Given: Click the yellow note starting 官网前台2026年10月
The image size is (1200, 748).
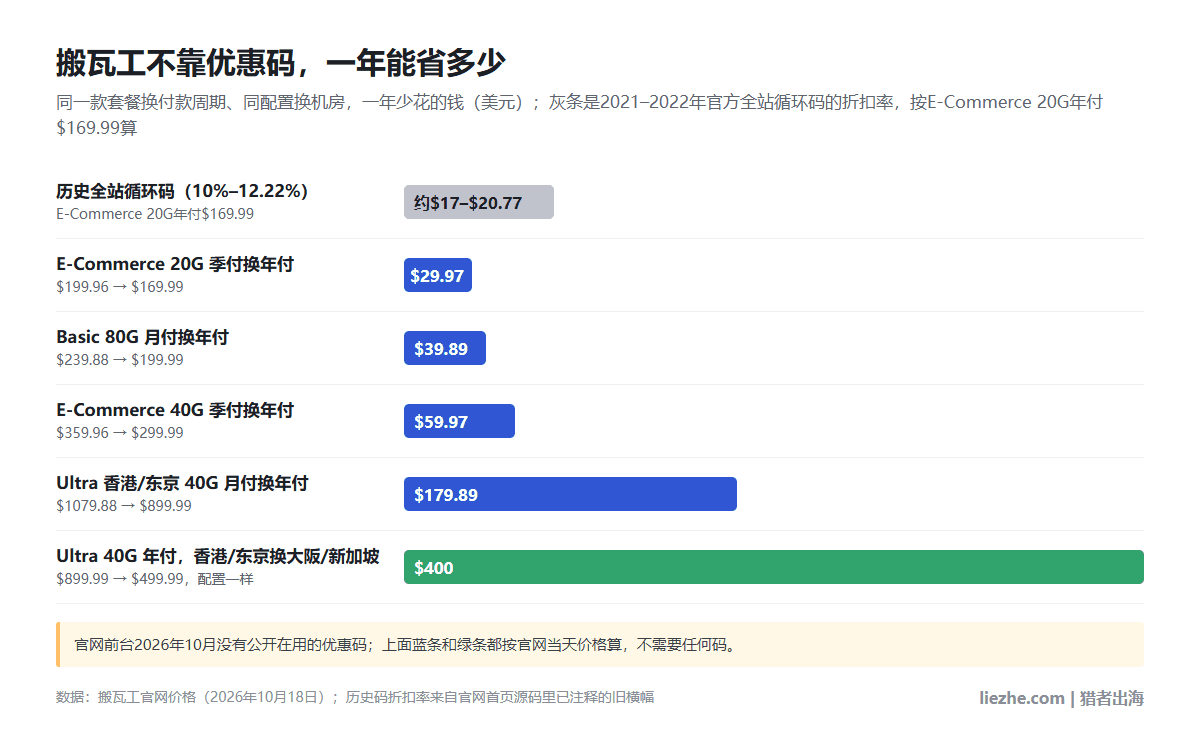Looking at the screenshot, I should click(600, 644).
